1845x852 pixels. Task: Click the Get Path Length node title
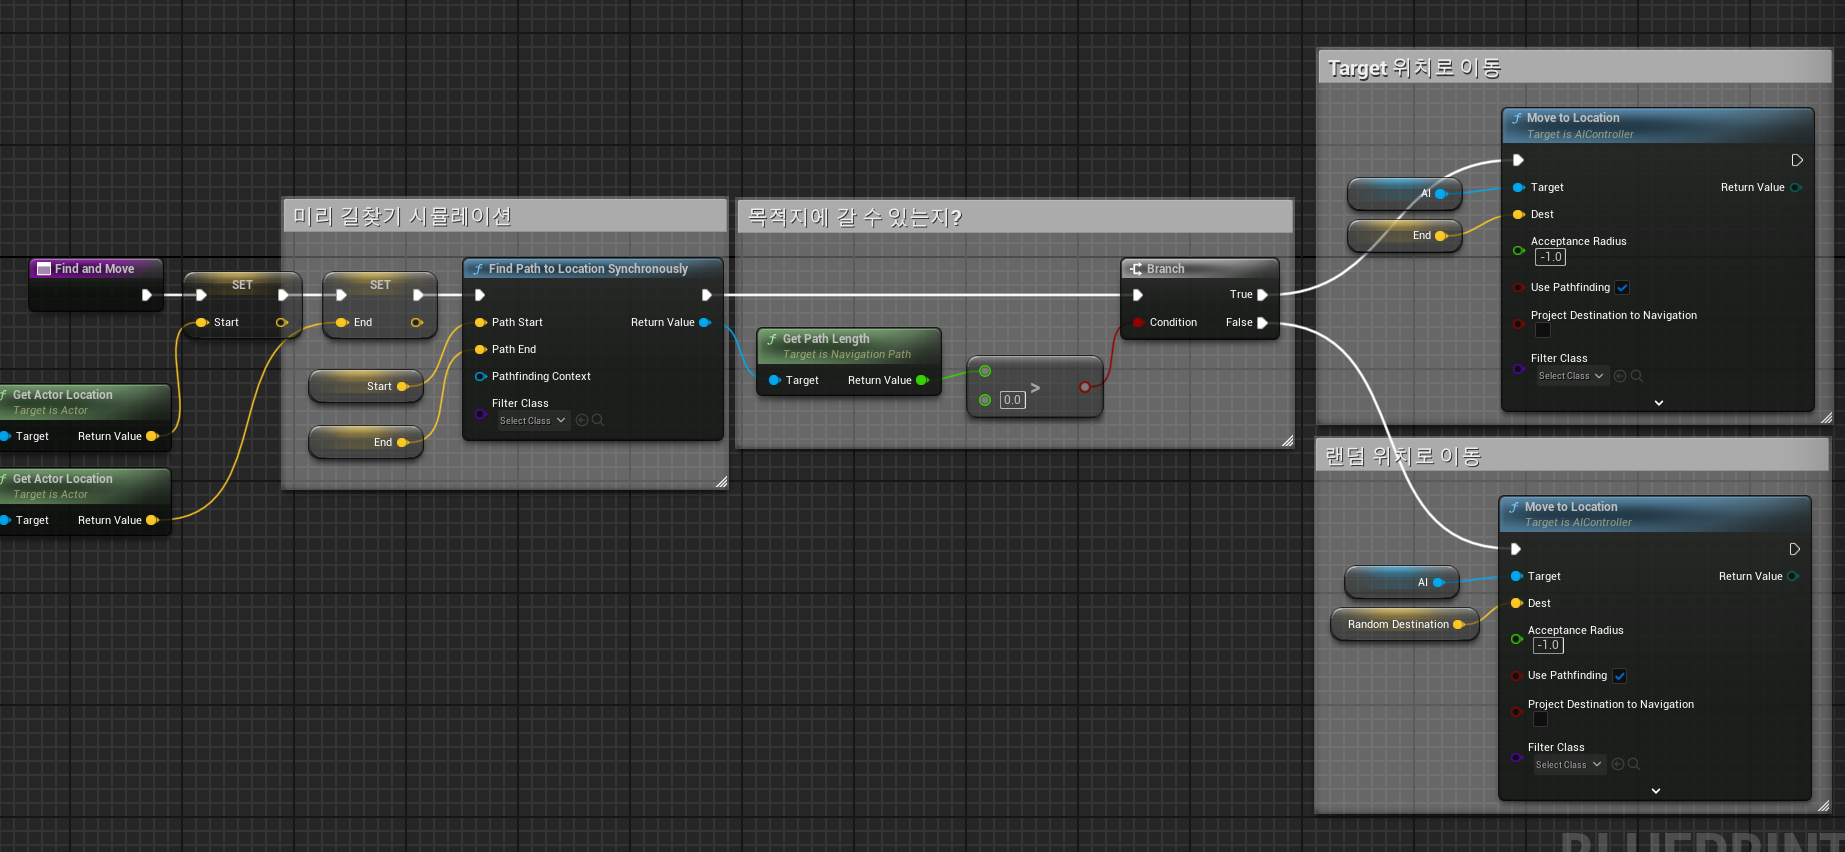(x=826, y=339)
